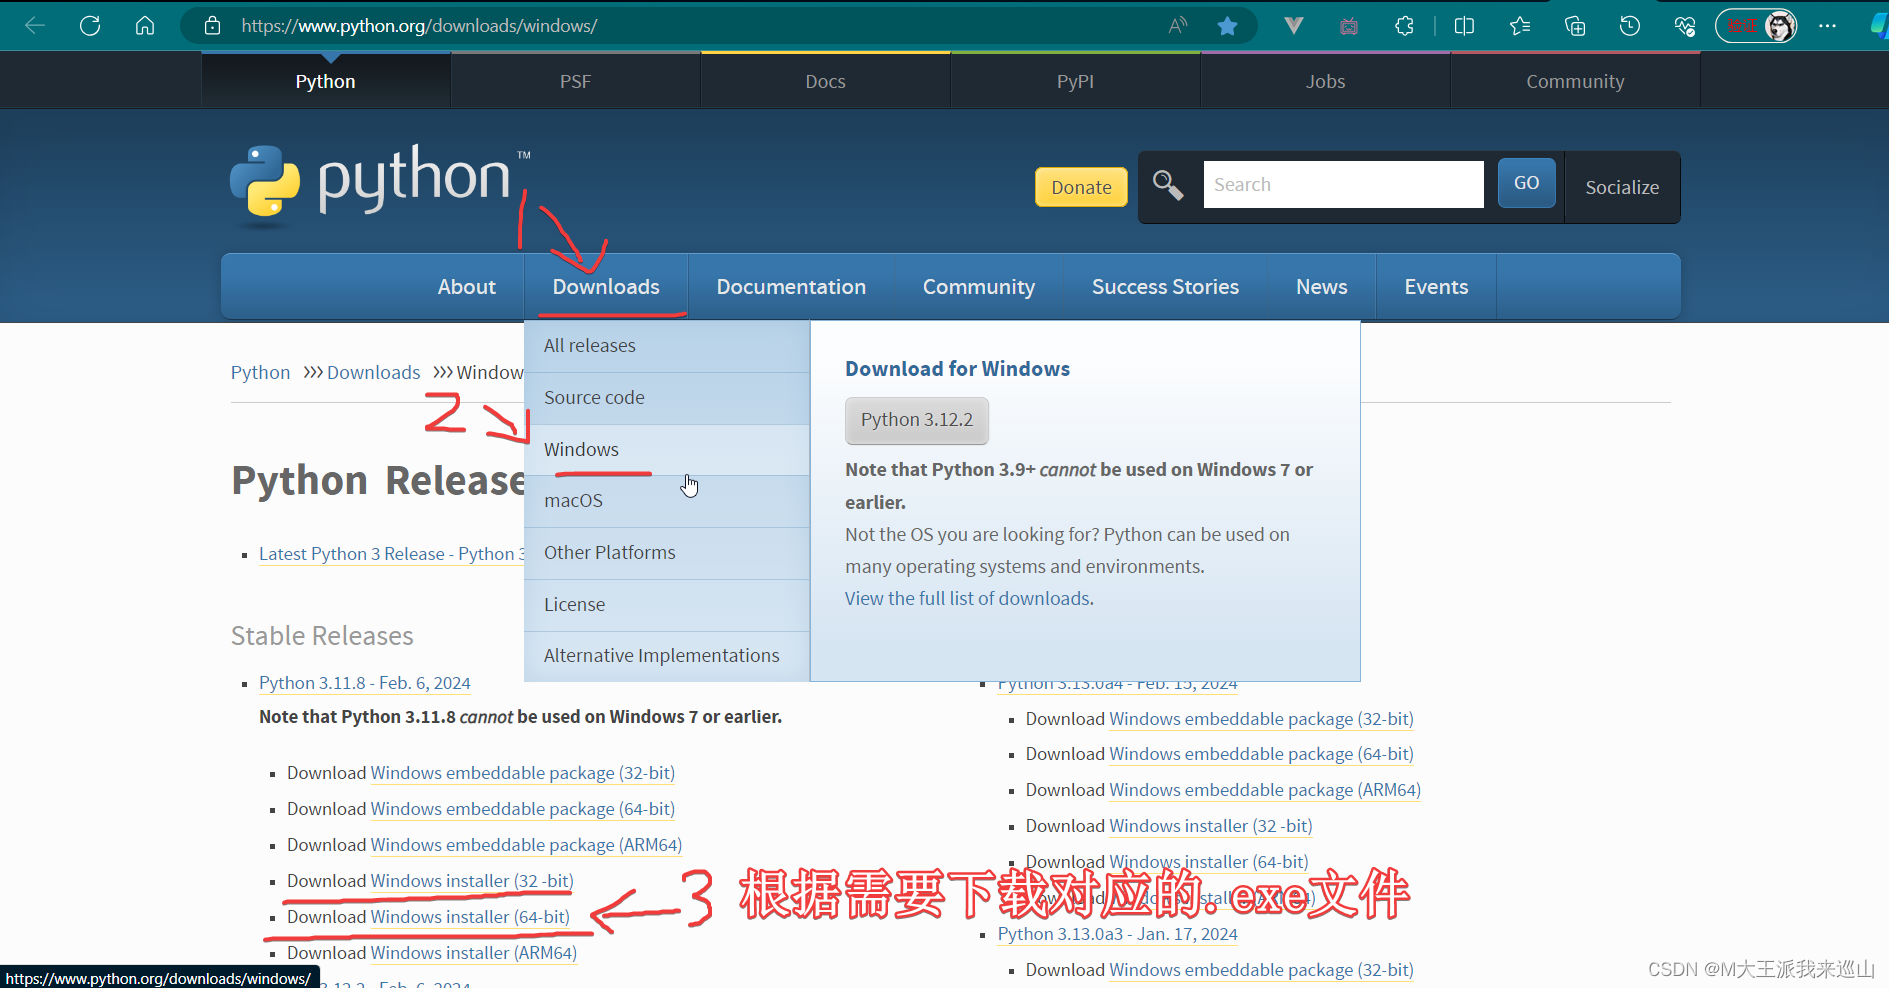Screen dimensions: 1889x988
Task: Open browser essentials heart icon
Action: (1685, 26)
